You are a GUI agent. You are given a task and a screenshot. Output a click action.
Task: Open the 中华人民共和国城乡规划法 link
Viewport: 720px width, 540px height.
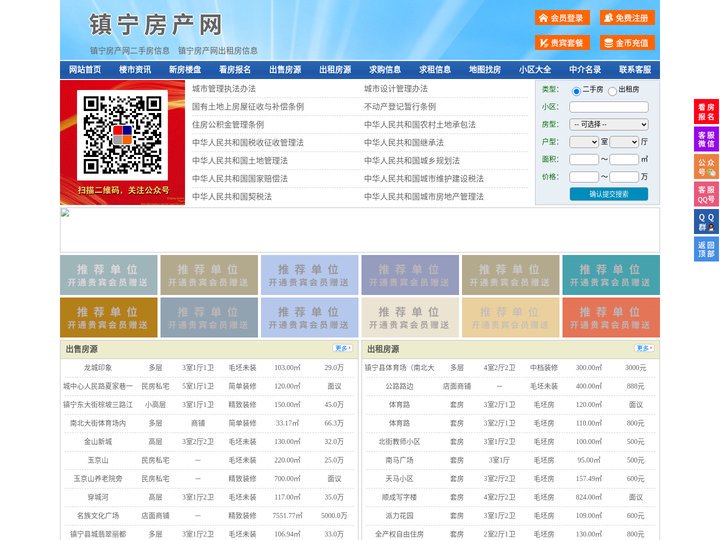(x=412, y=160)
